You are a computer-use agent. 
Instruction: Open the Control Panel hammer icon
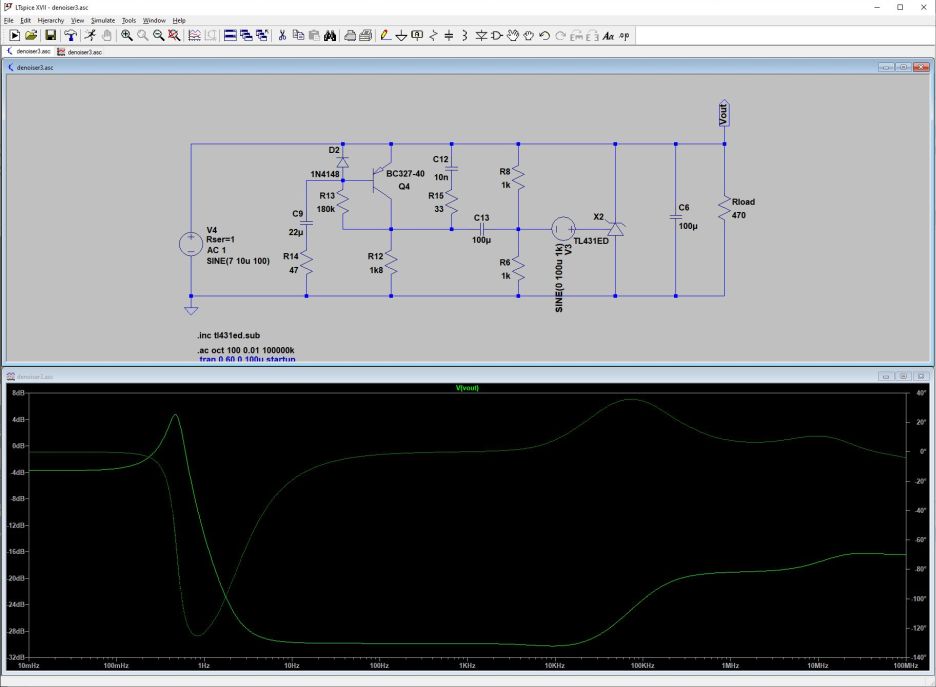[x=70, y=36]
